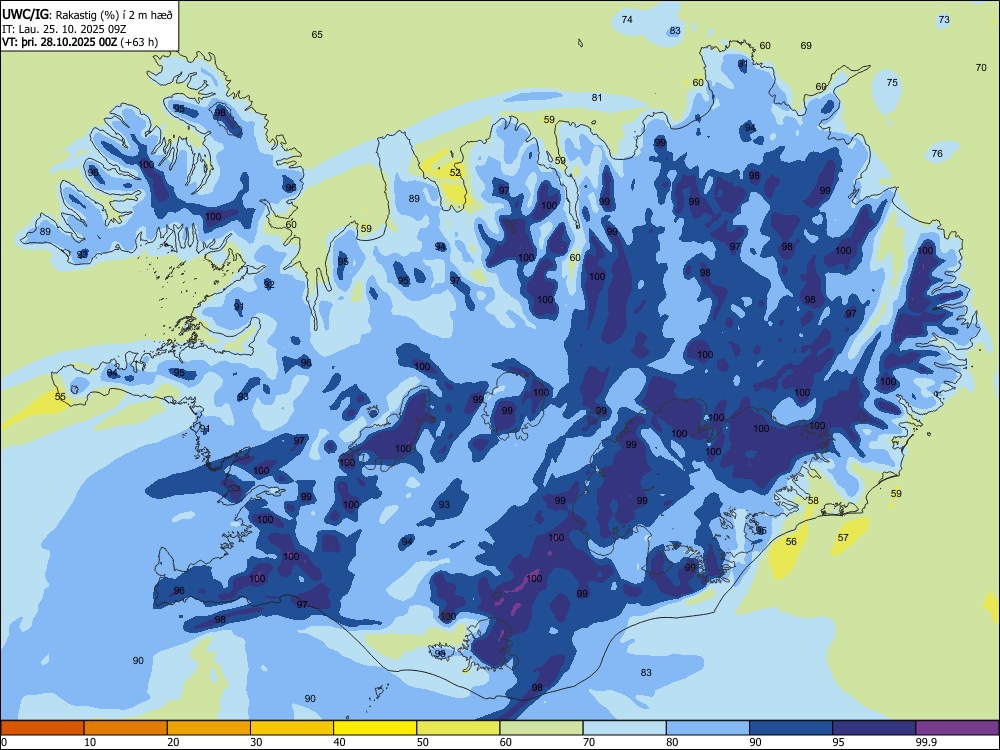Pick the pale blue 70–80 legend swatch
This screenshot has height=750, width=1000.
624,728
